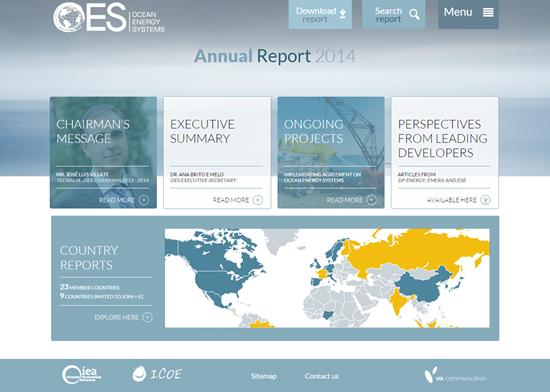Screen dimensions: 550x392
Task: Click plus icon on Executive Summary card
Action: (x=258, y=200)
